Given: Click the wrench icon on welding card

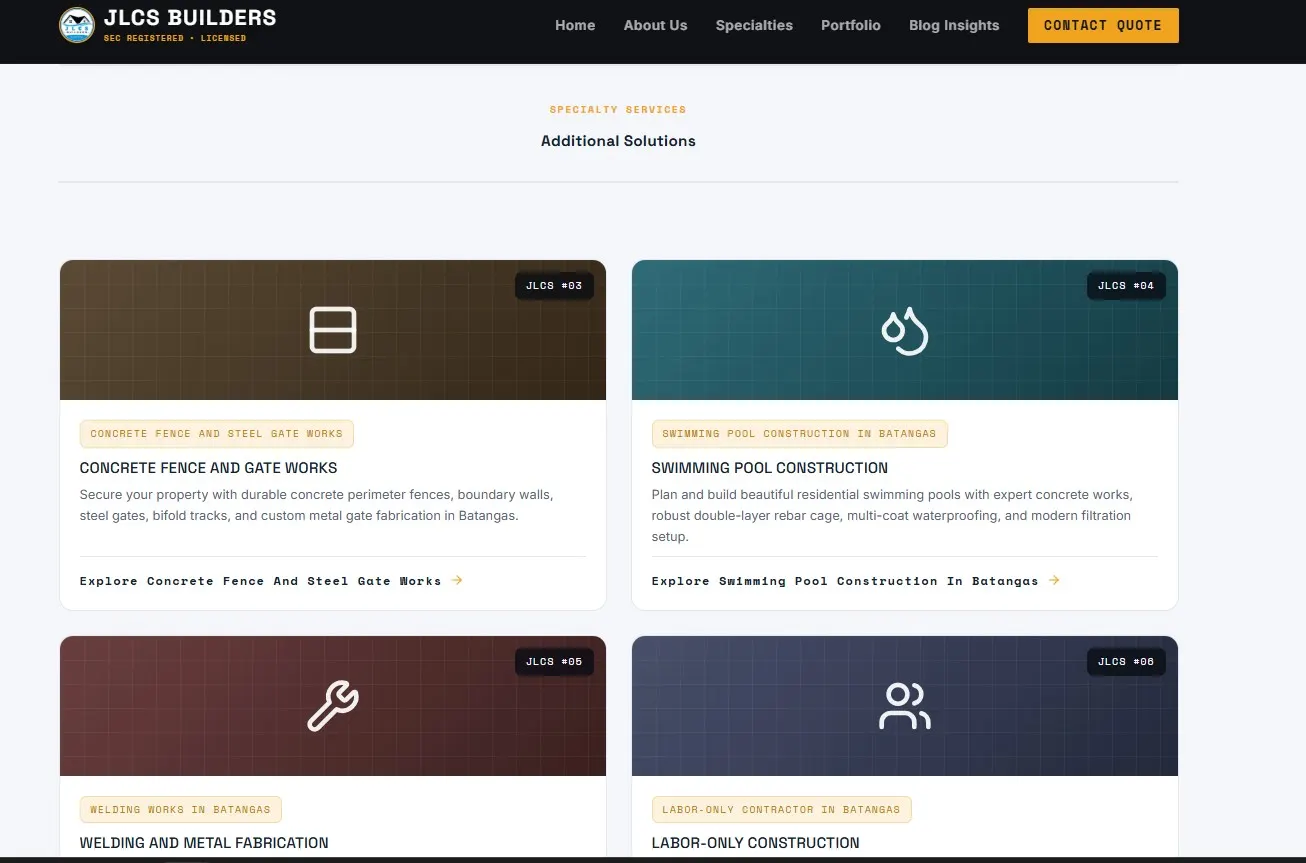Looking at the screenshot, I should (333, 706).
